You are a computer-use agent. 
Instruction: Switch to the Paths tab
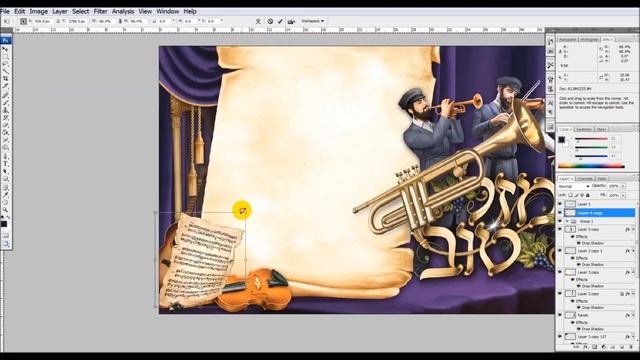click(x=602, y=179)
